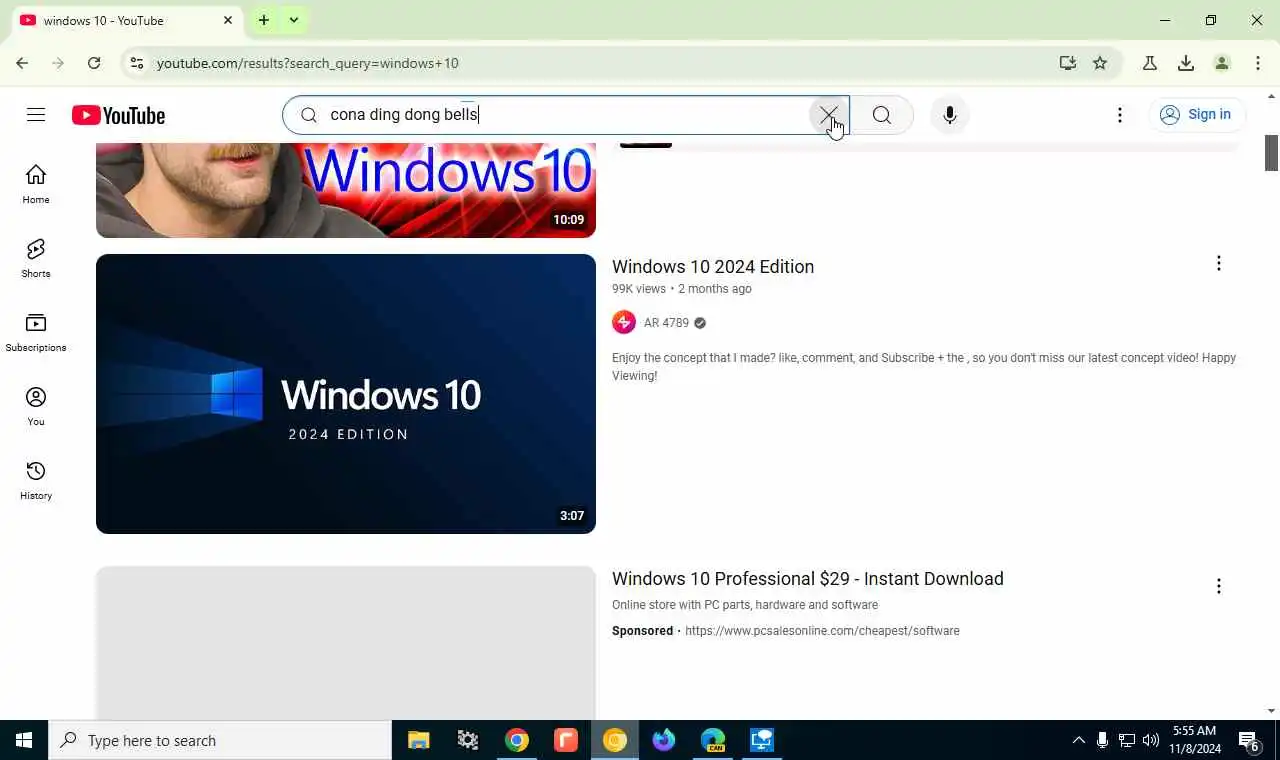Open Subscriptions in the sidebar
Image resolution: width=1280 pixels, height=760 pixels.
tap(36, 332)
